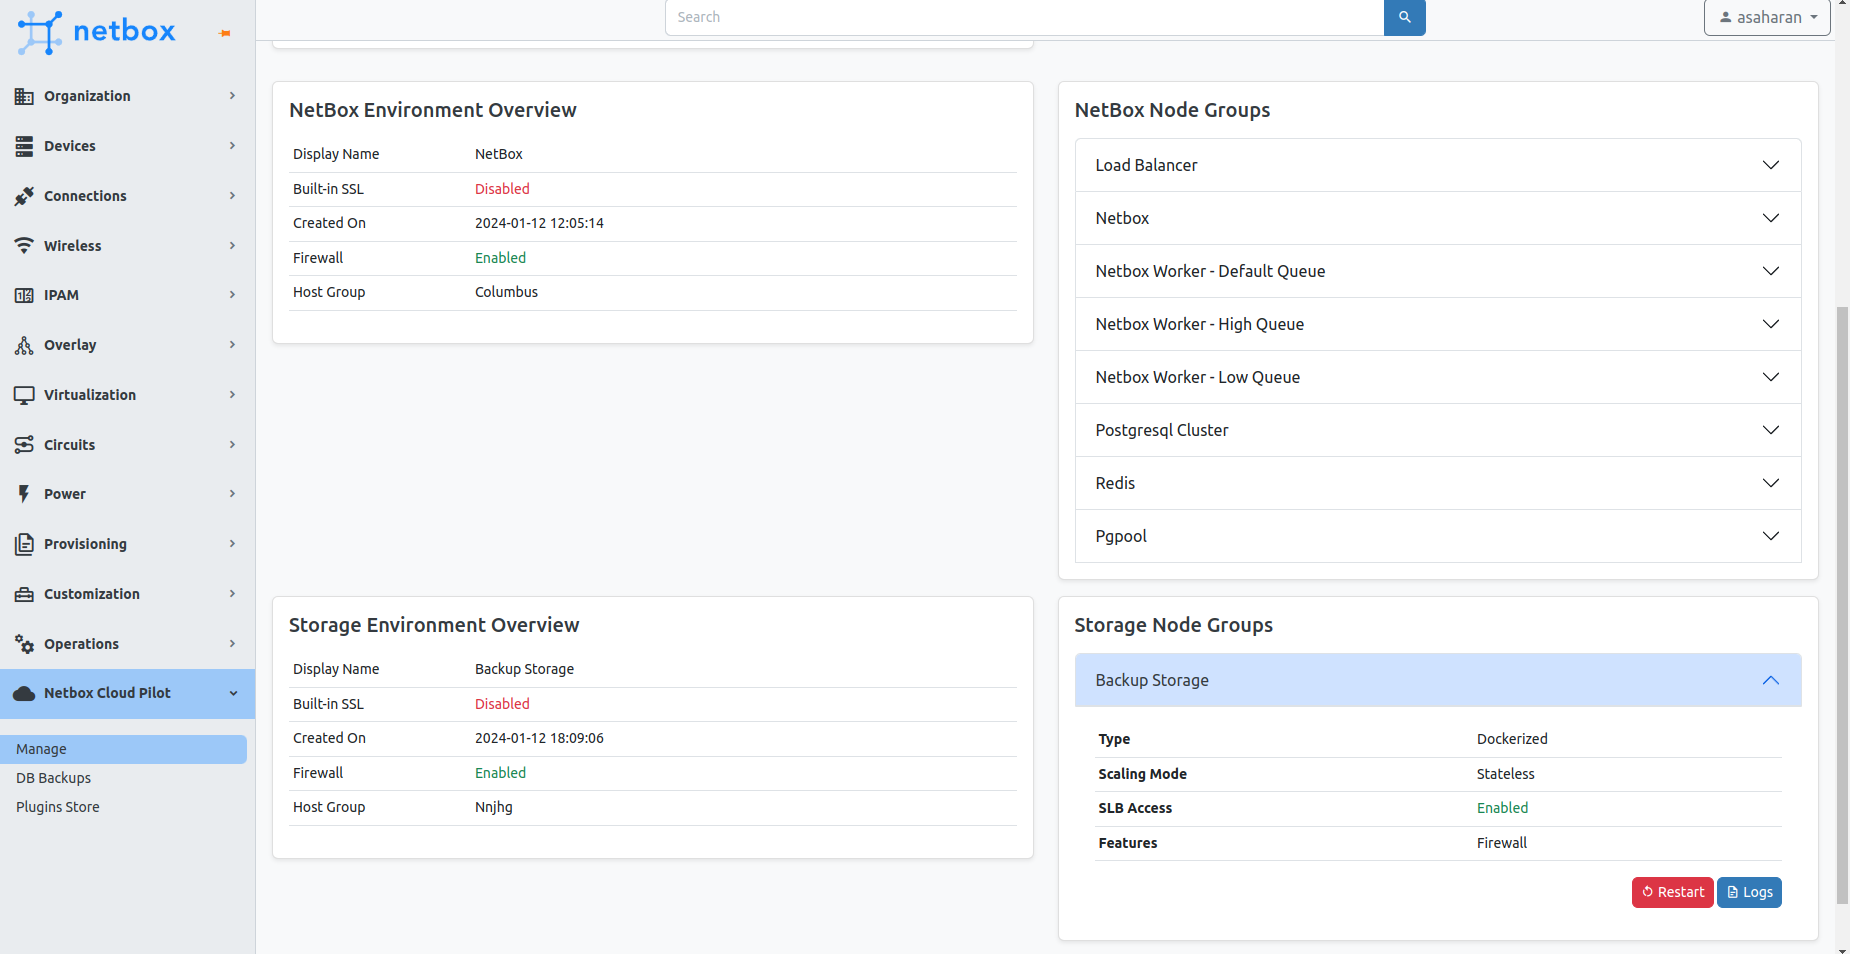The image size is (1850, 954).
Task: Click the Storage Node Groups heading
Action: (x=1173, y=625)
